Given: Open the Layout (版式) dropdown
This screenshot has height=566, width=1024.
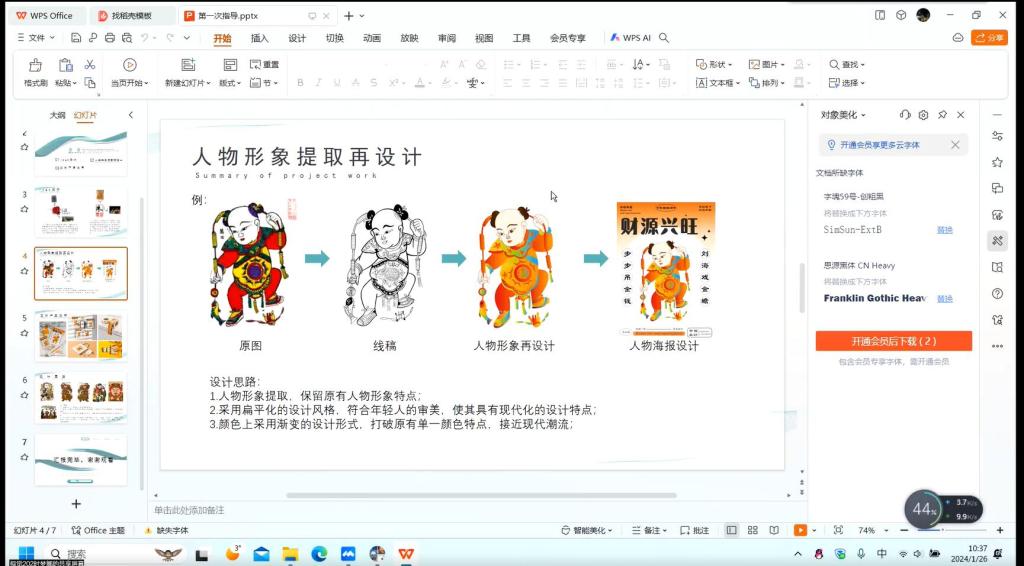Looking at the screenshot, I should [230, 83].
